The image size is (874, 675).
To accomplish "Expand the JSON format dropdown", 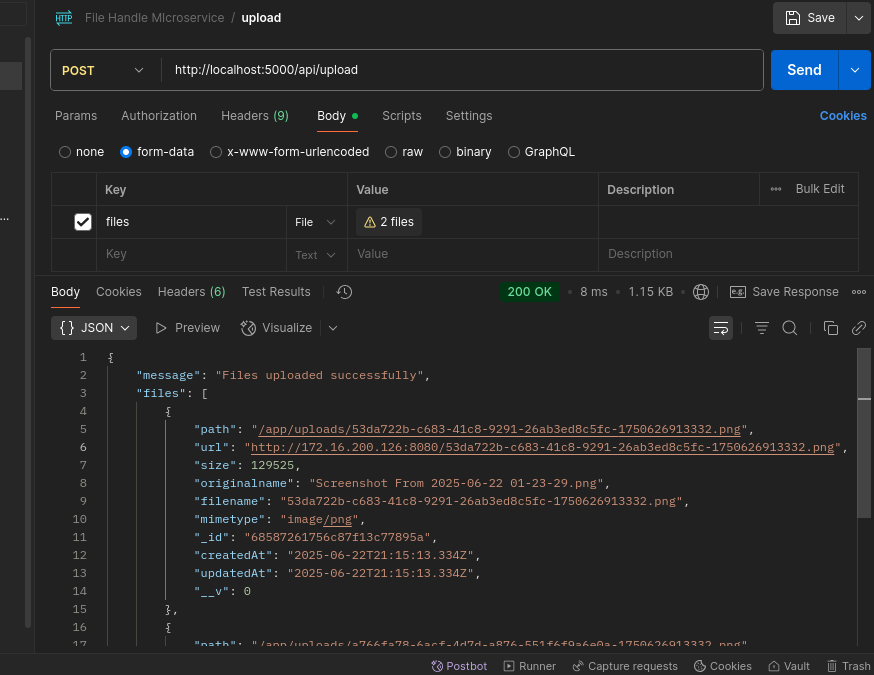I will [x=96, y=328].
